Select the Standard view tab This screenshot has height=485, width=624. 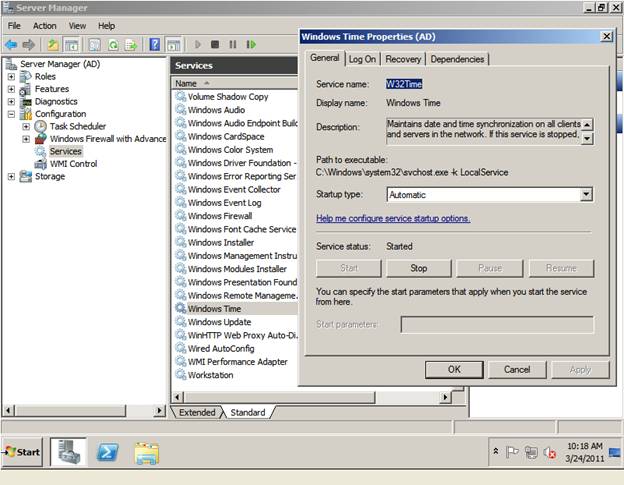(x=248, y=412)
